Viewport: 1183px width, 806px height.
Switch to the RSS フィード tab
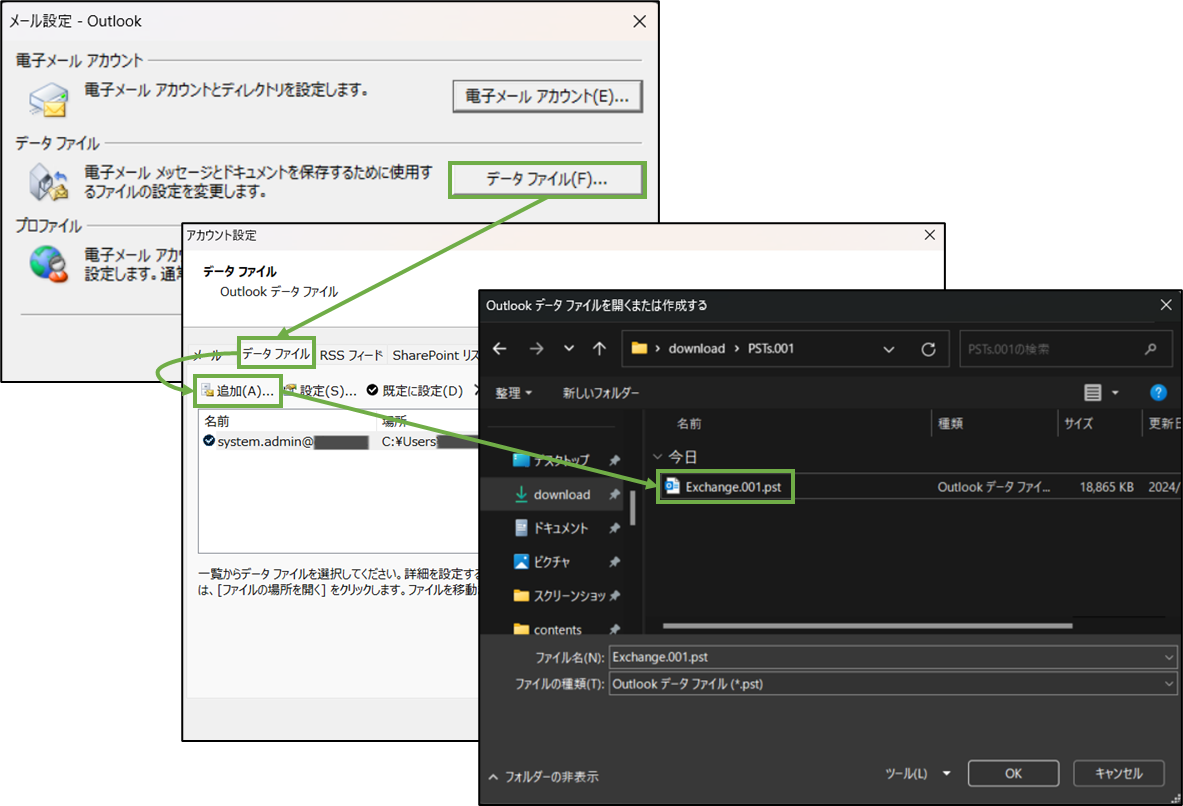click(x=351, y=355)
